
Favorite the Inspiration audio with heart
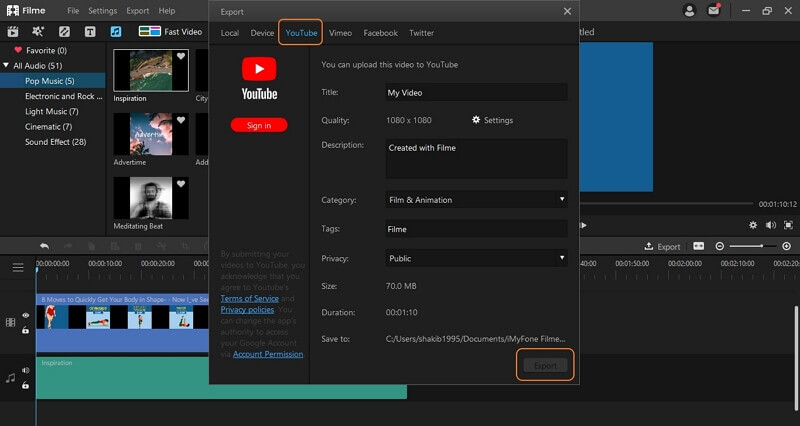pyautogui.click(x=181, y=56)
